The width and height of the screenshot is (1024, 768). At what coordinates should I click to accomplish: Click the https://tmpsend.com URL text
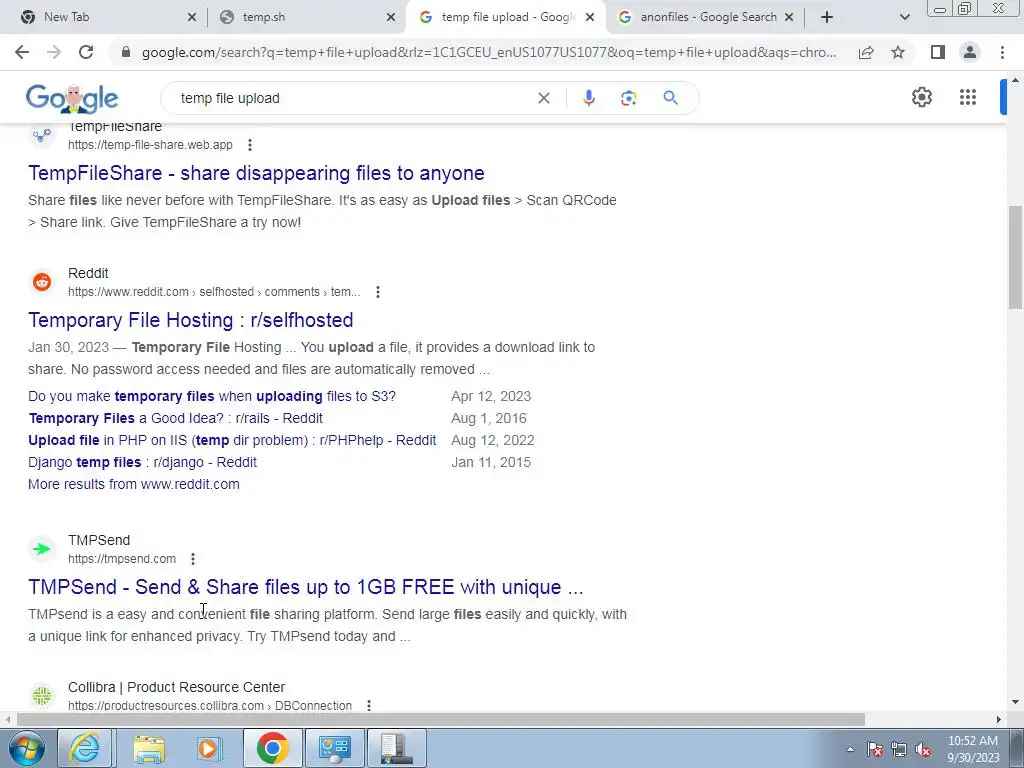pyautogui.click(x=122, y=559)
